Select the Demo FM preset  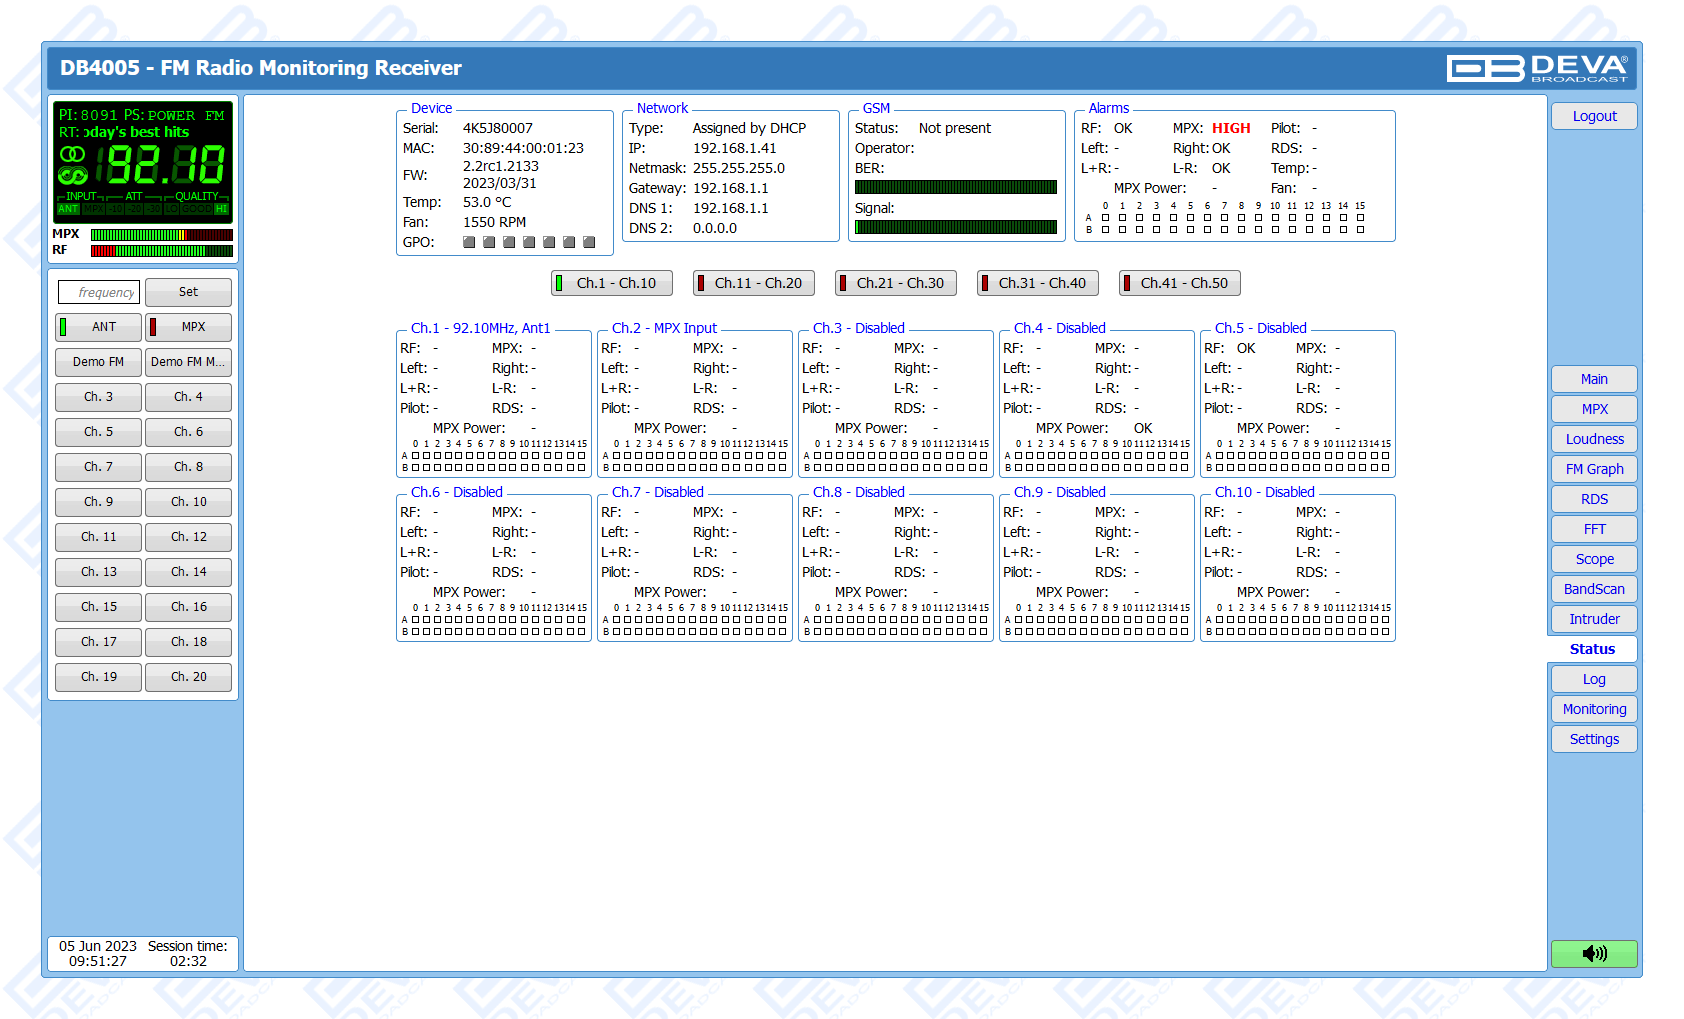tap(98, 362)
